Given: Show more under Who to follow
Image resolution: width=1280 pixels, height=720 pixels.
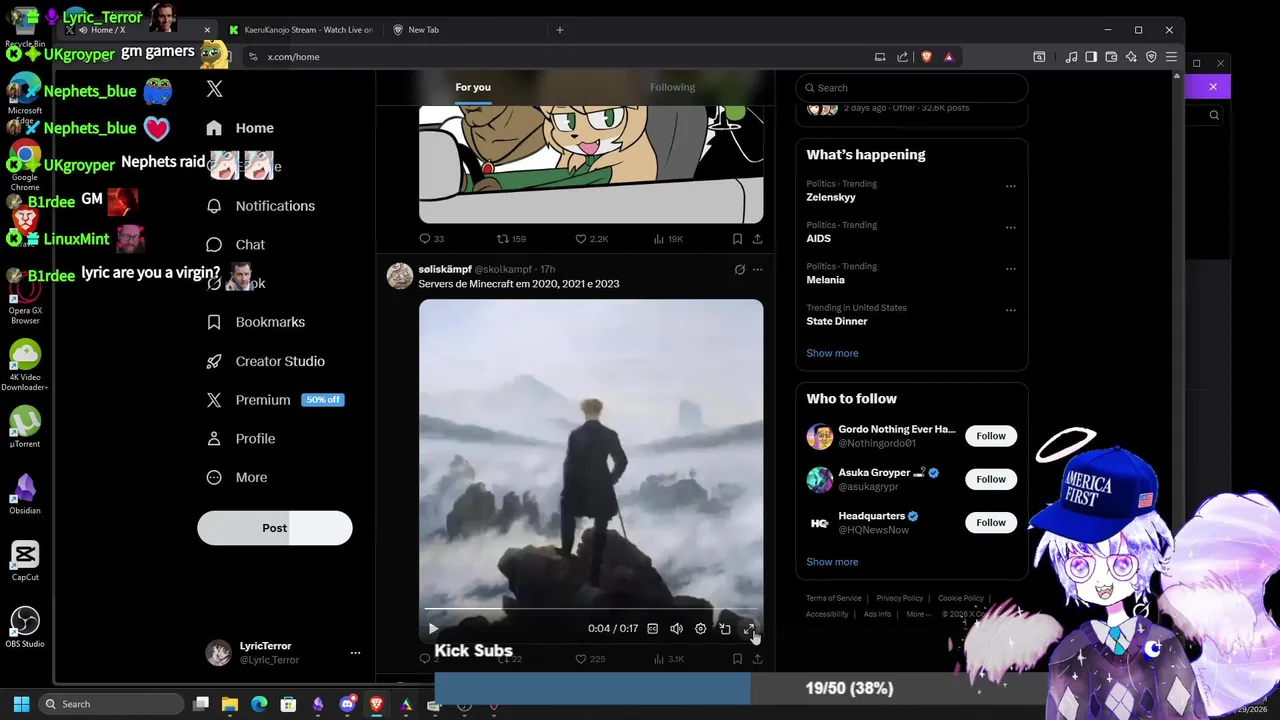Looking at the screenshot, I should pos(832,562).
